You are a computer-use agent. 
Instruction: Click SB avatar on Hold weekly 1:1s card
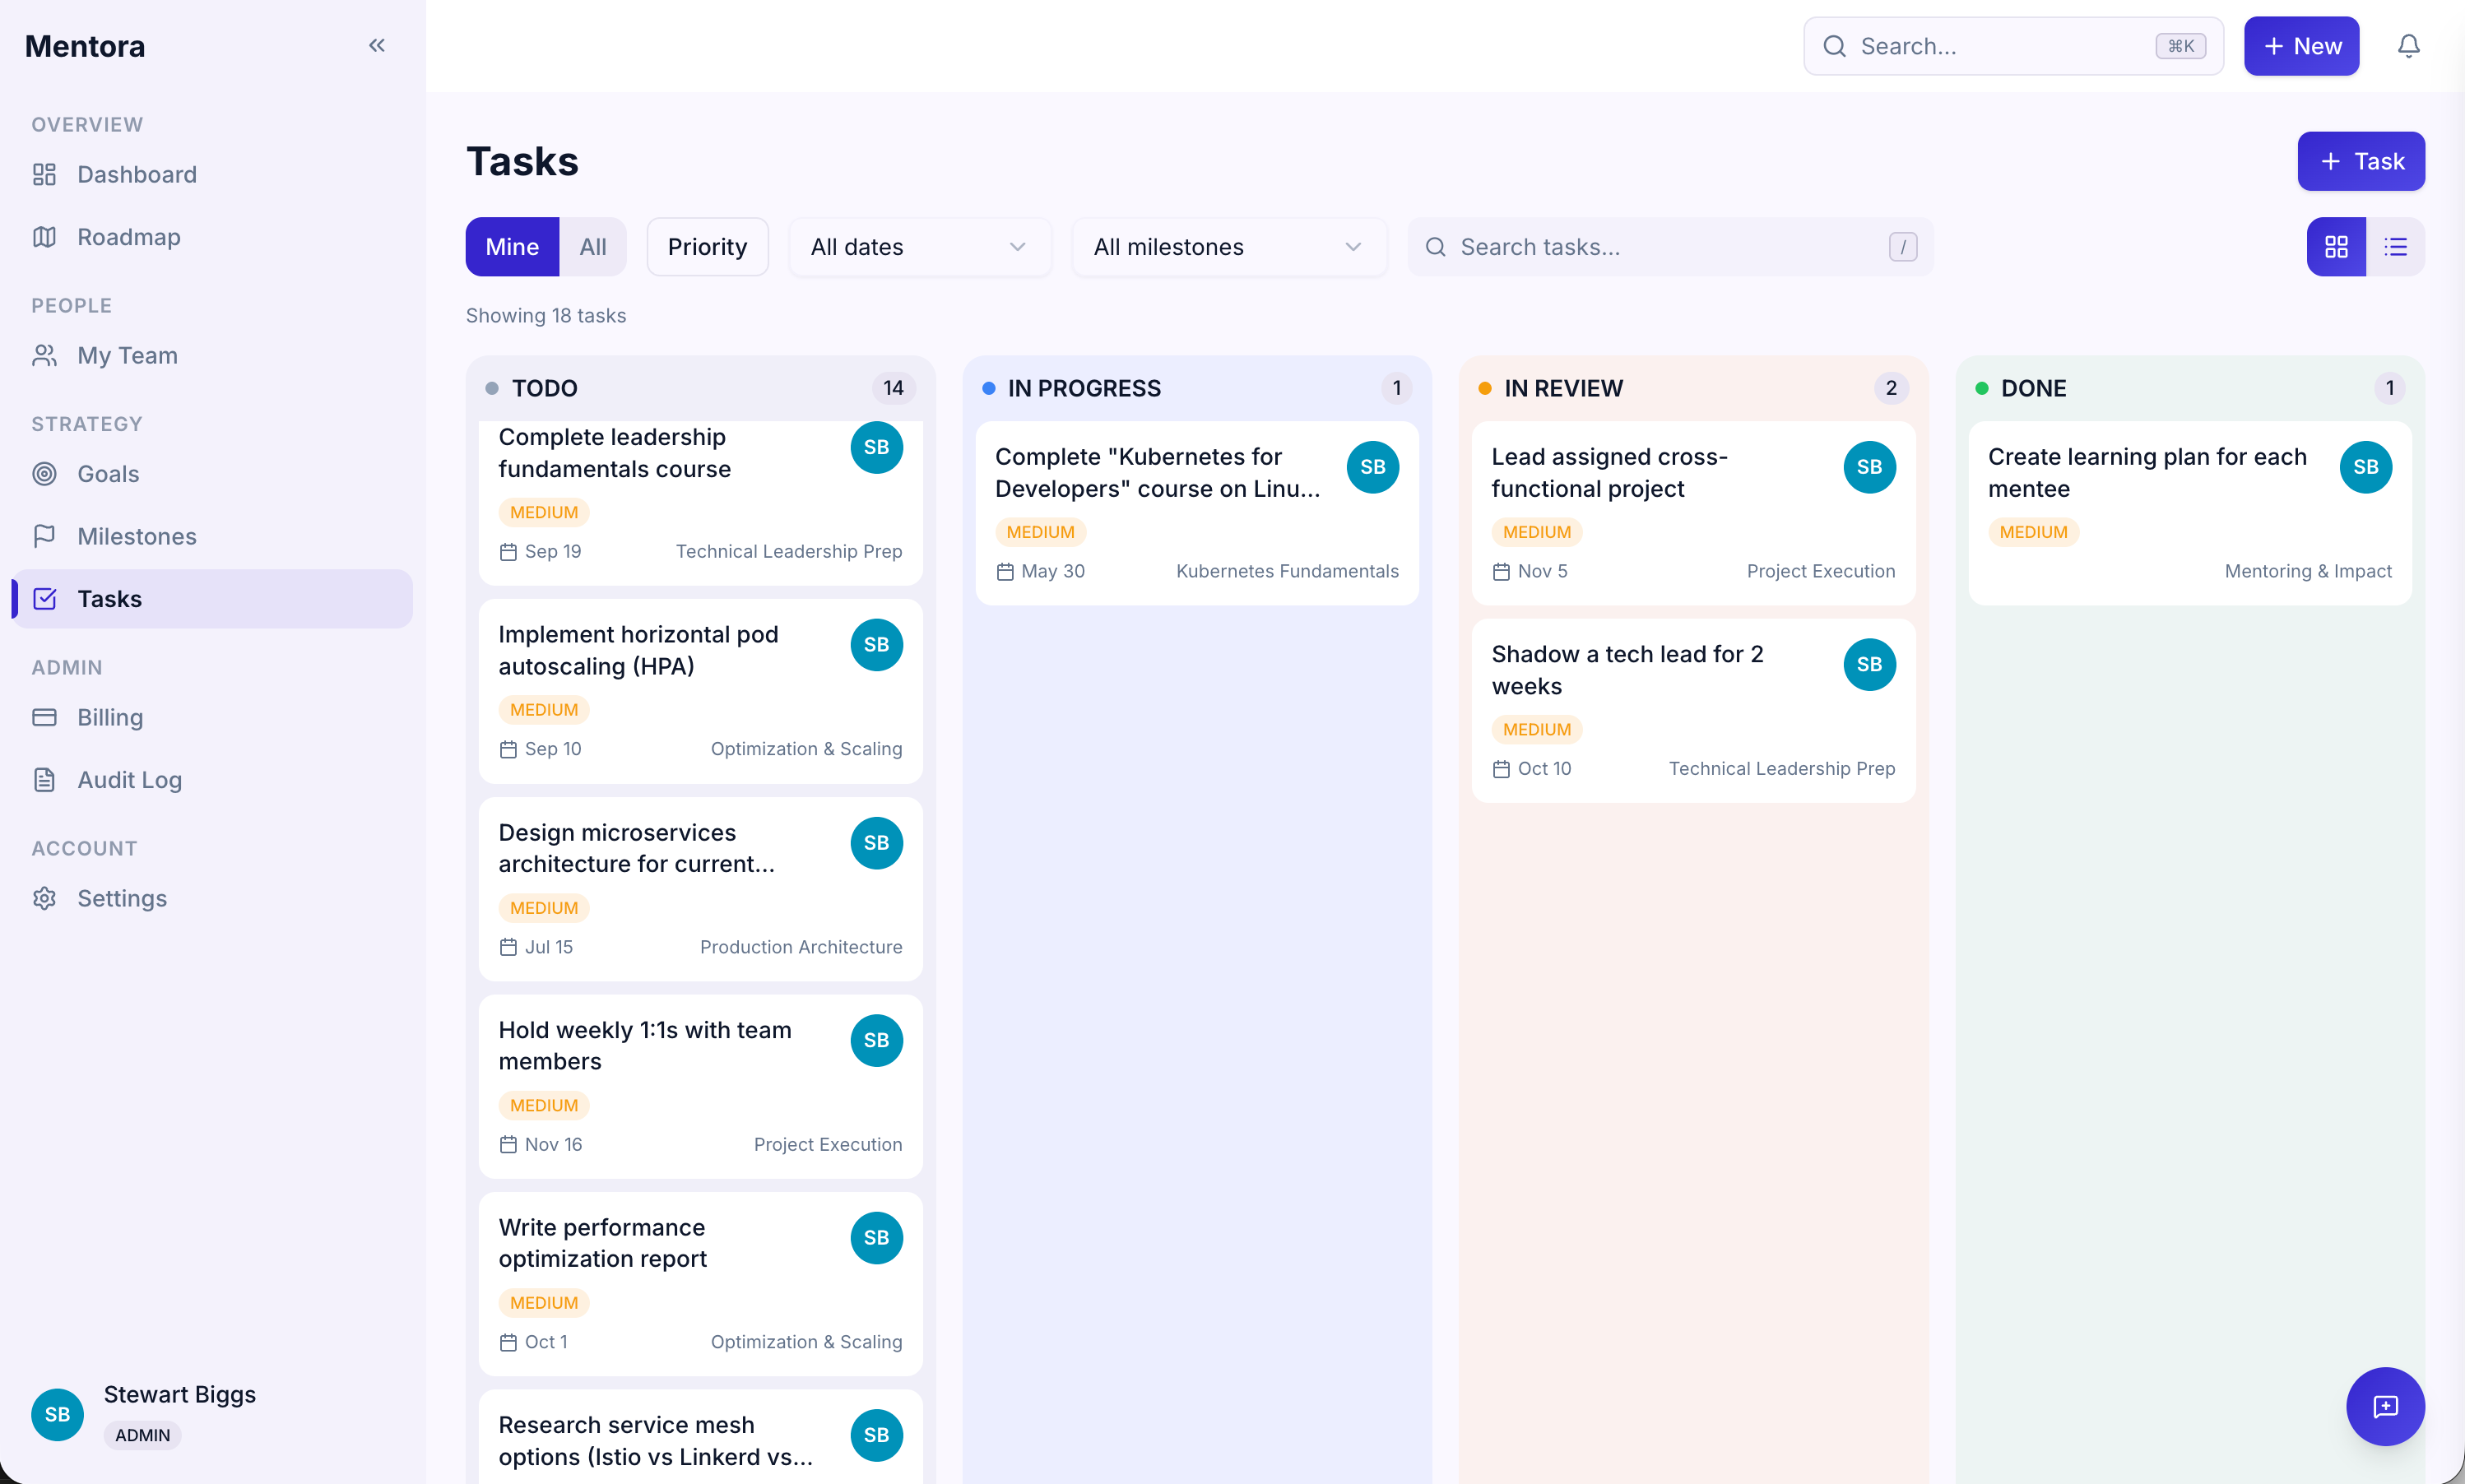[x=876, y=1040]
